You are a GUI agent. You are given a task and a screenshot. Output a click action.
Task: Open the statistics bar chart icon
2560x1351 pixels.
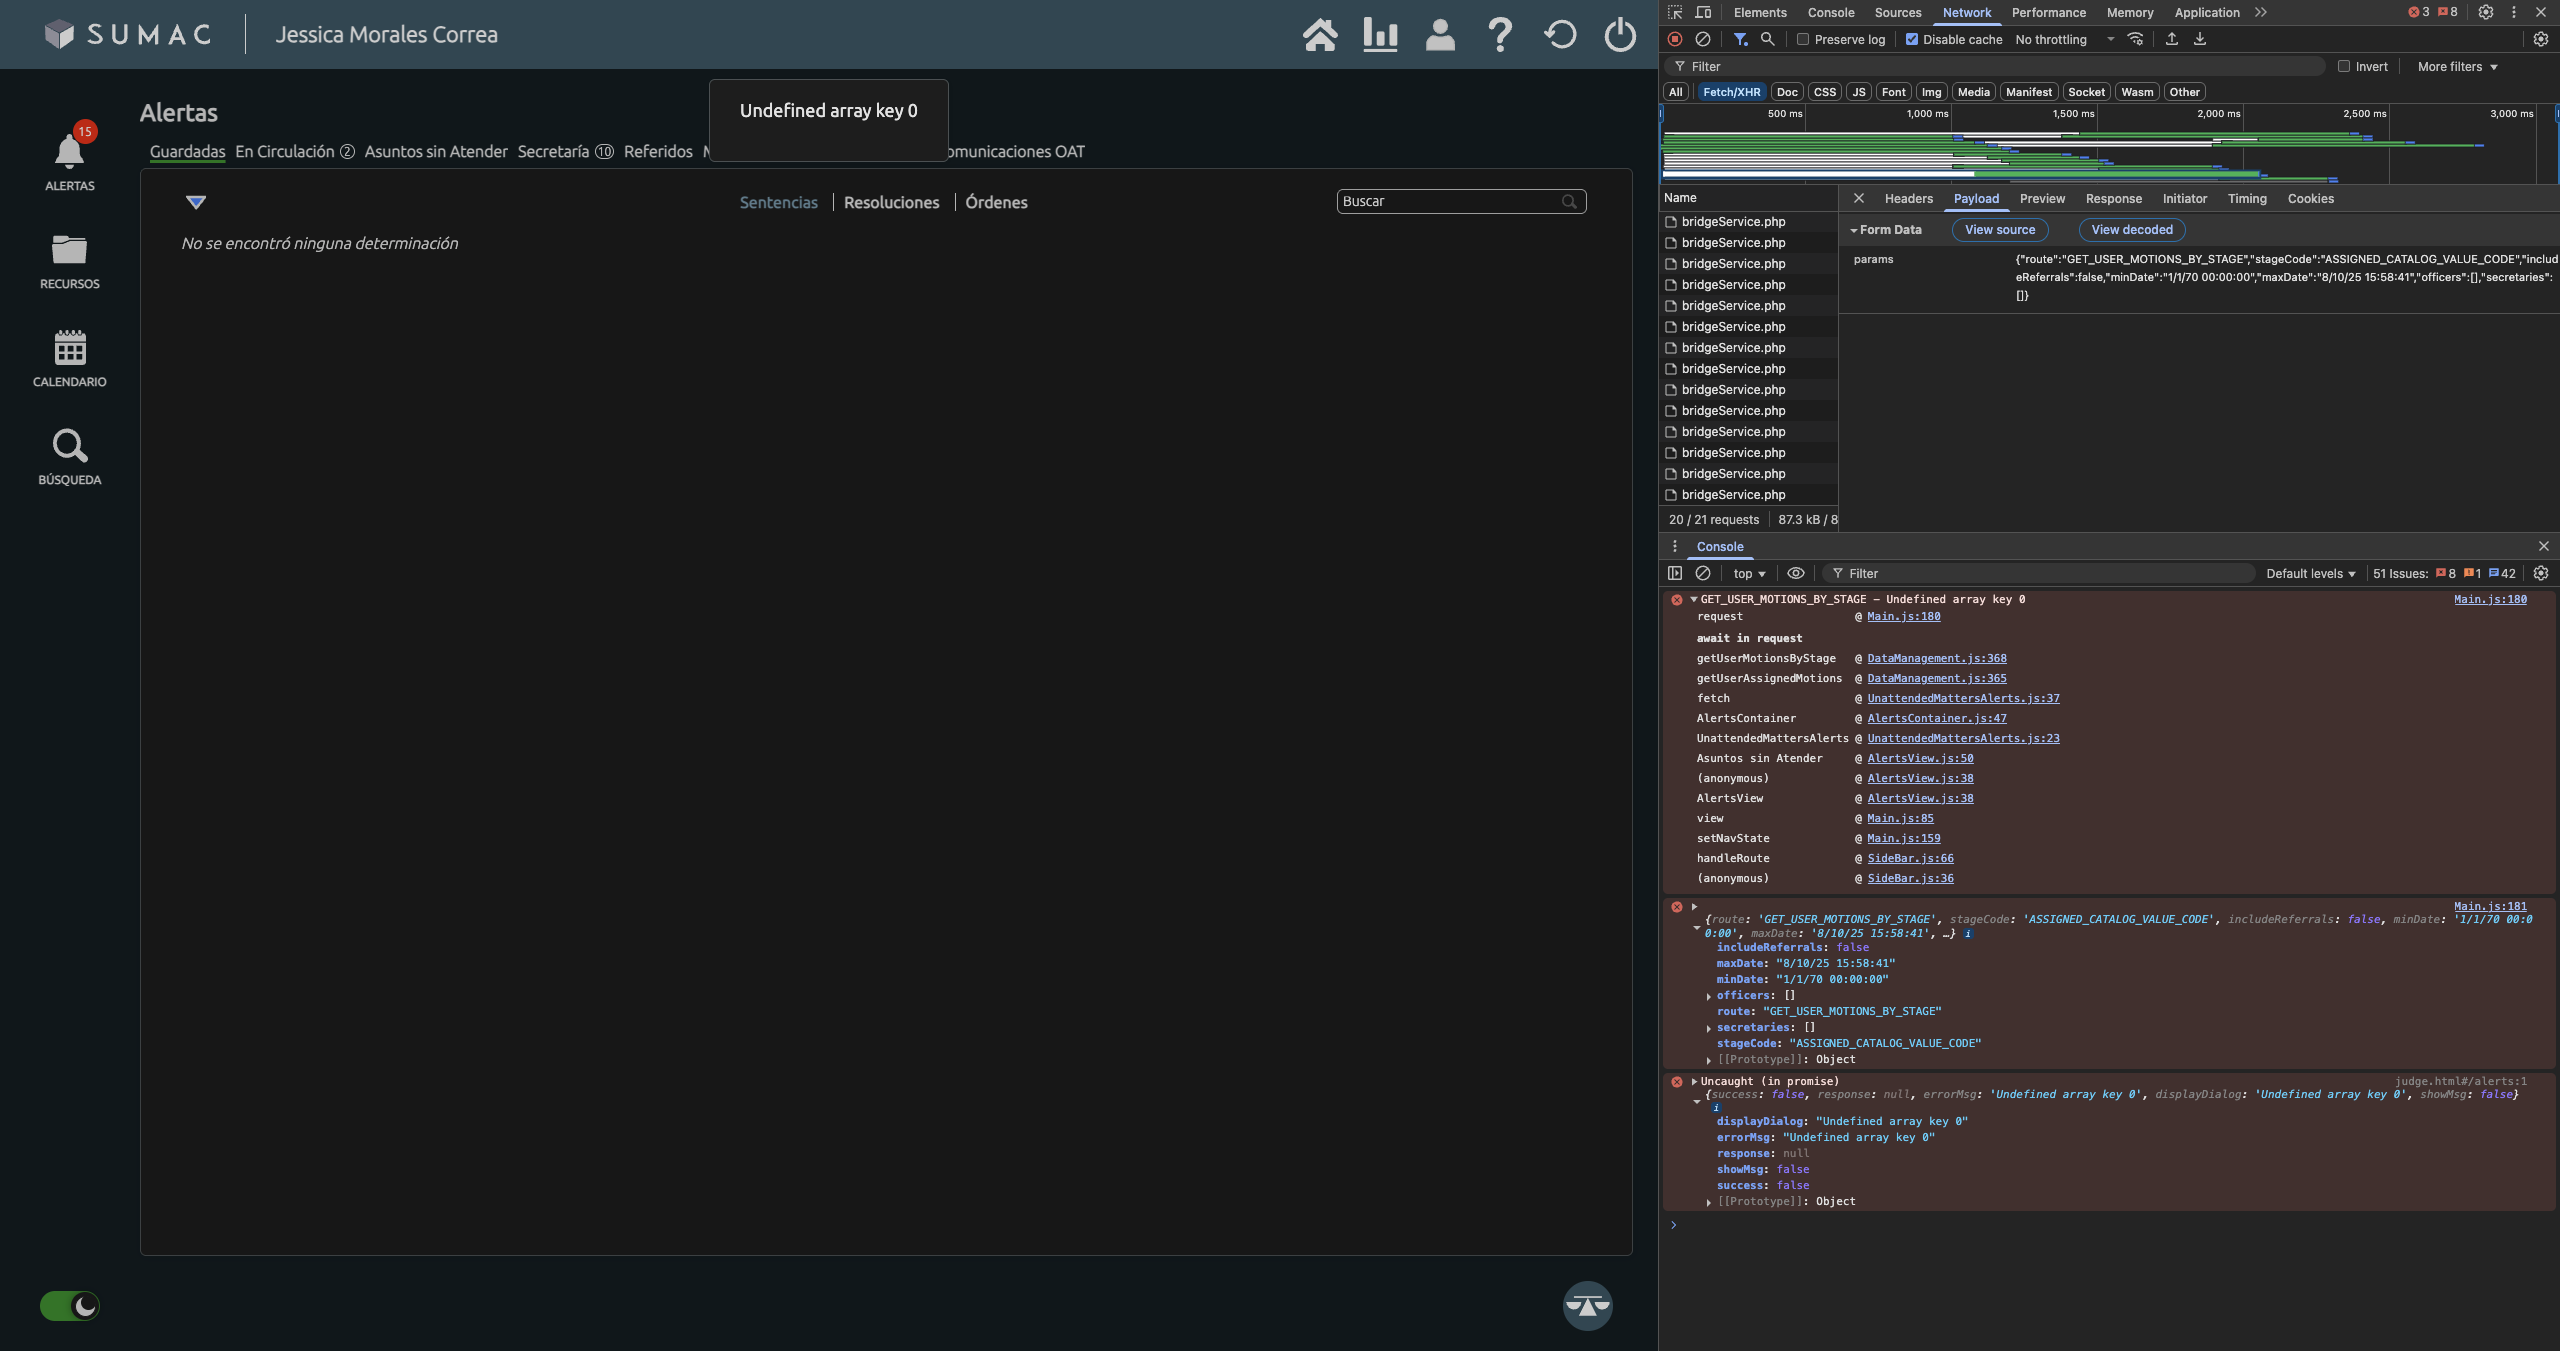coord(1379,35)
